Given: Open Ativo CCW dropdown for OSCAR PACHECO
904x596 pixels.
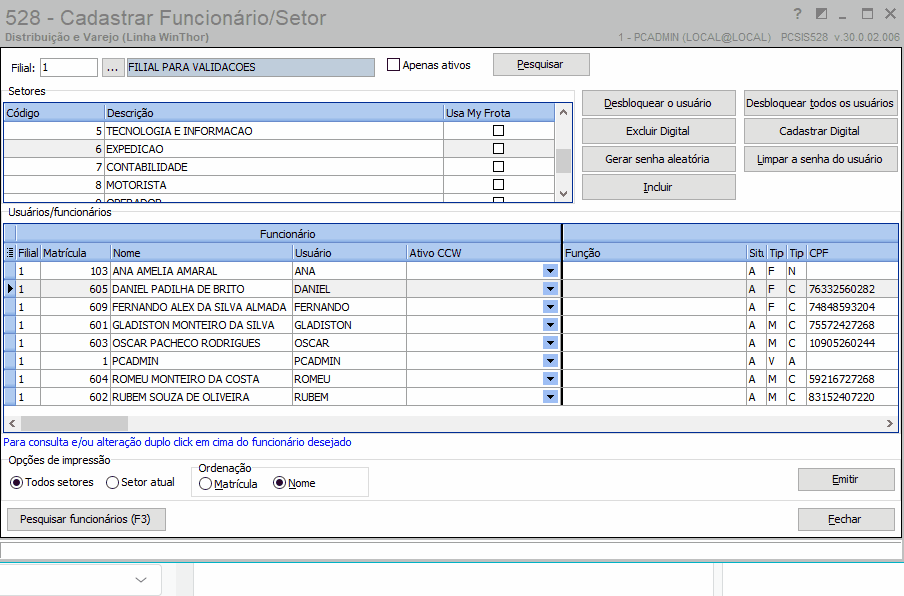Looking at the screenshot, I should (550, 343).
